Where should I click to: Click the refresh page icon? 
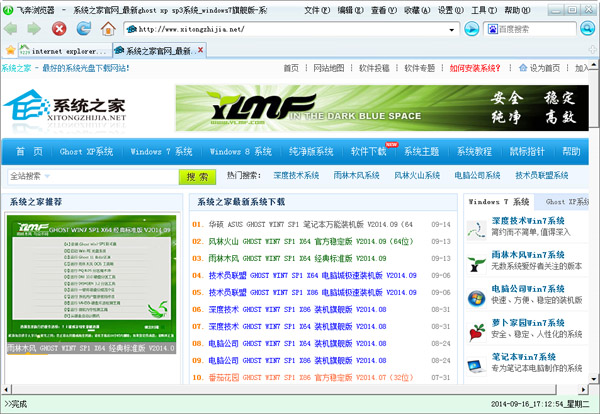(x=83, y=29)
